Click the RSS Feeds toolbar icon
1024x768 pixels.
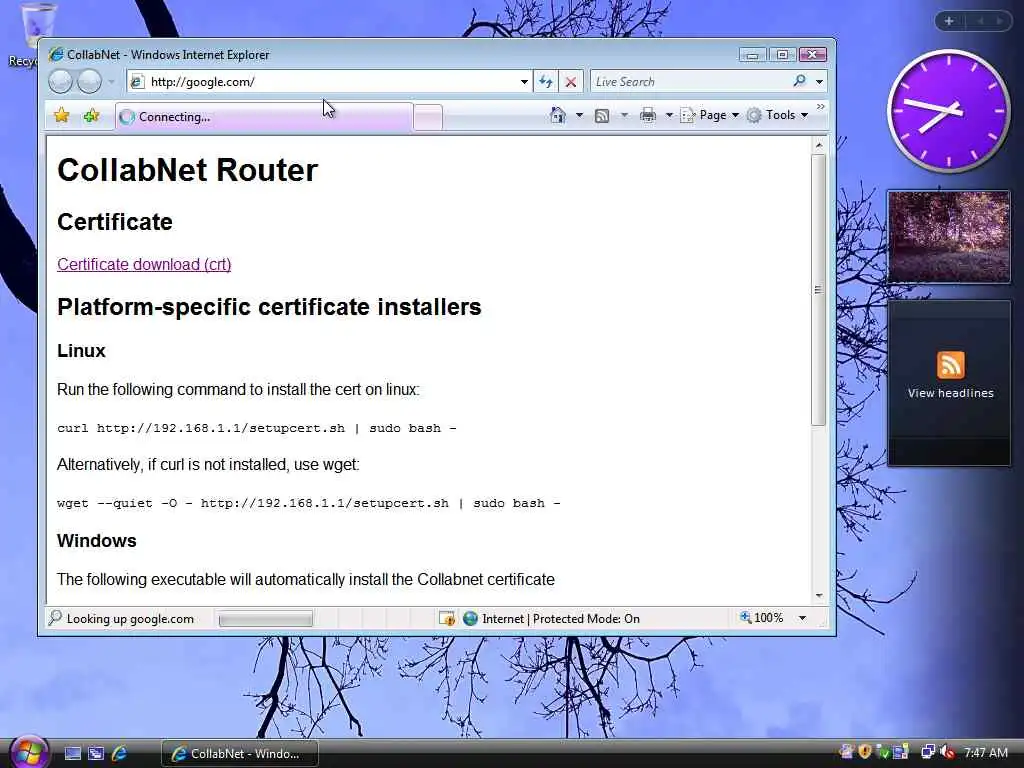pyautogui.click(x=601, y=116)
